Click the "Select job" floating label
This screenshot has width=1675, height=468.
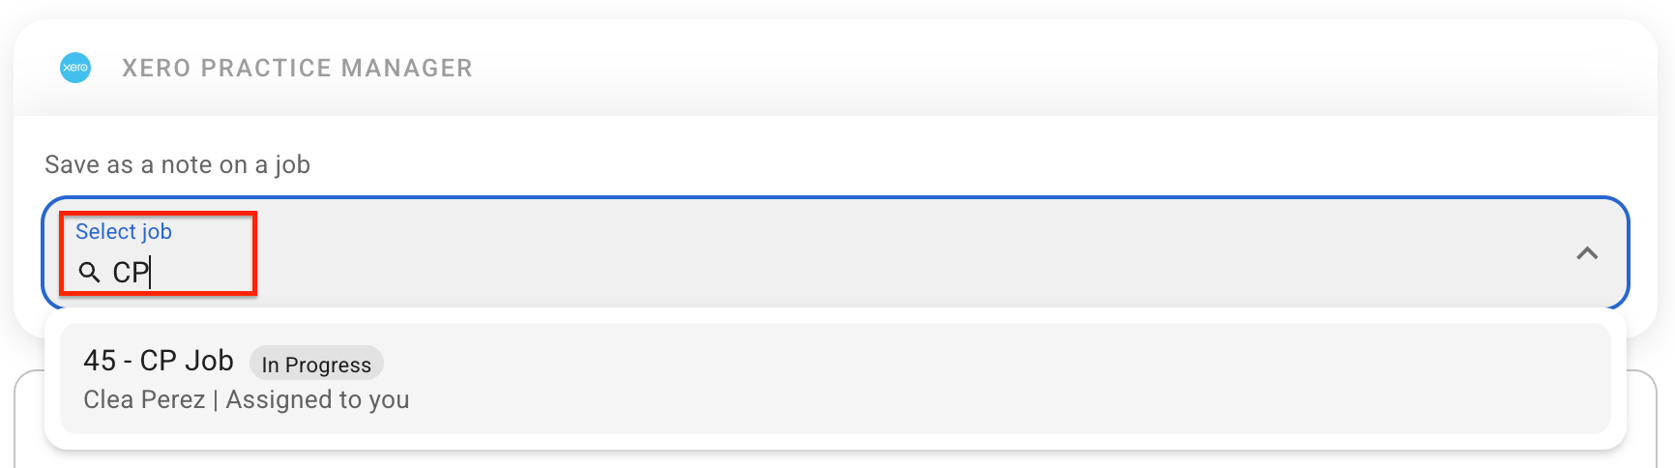(x=123, y=231)
